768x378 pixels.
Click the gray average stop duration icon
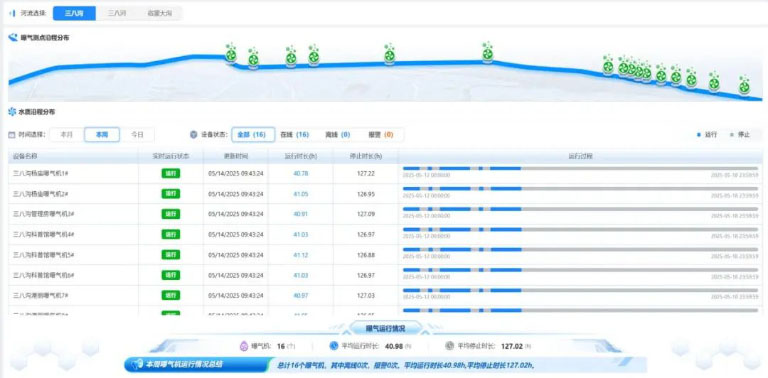[x=450, y=346]
